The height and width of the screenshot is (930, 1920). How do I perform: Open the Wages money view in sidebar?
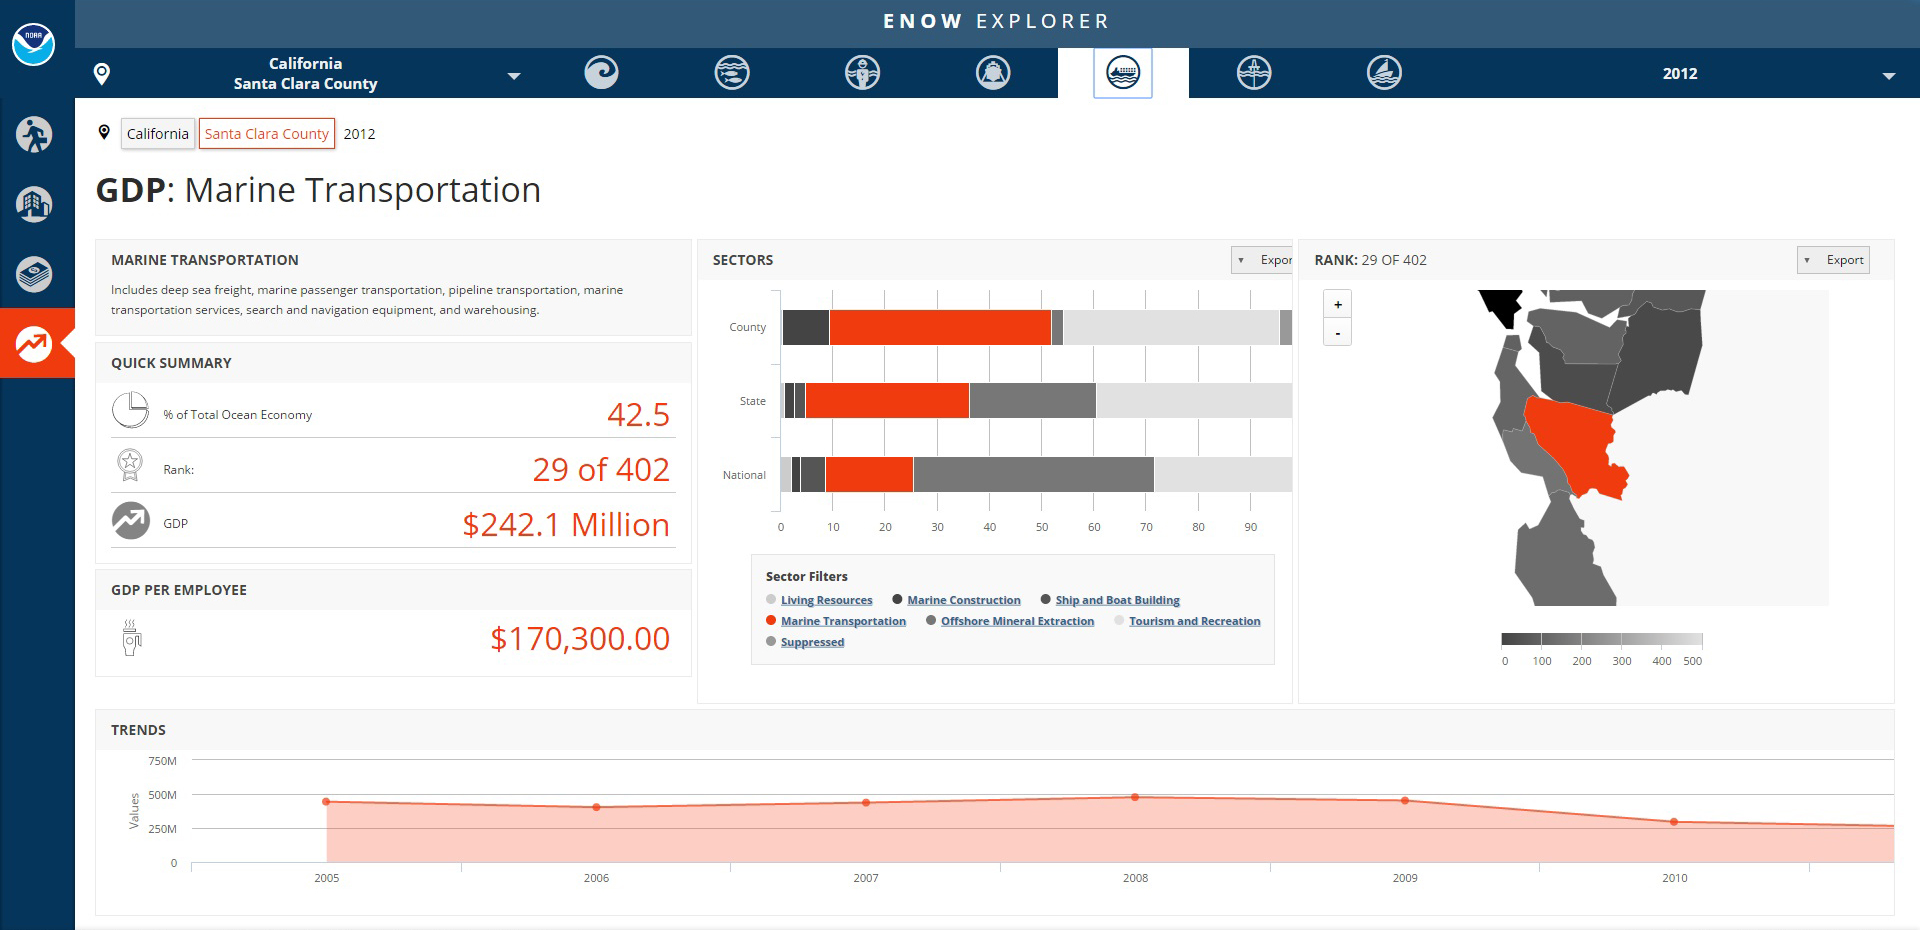(x=34, y=274)
